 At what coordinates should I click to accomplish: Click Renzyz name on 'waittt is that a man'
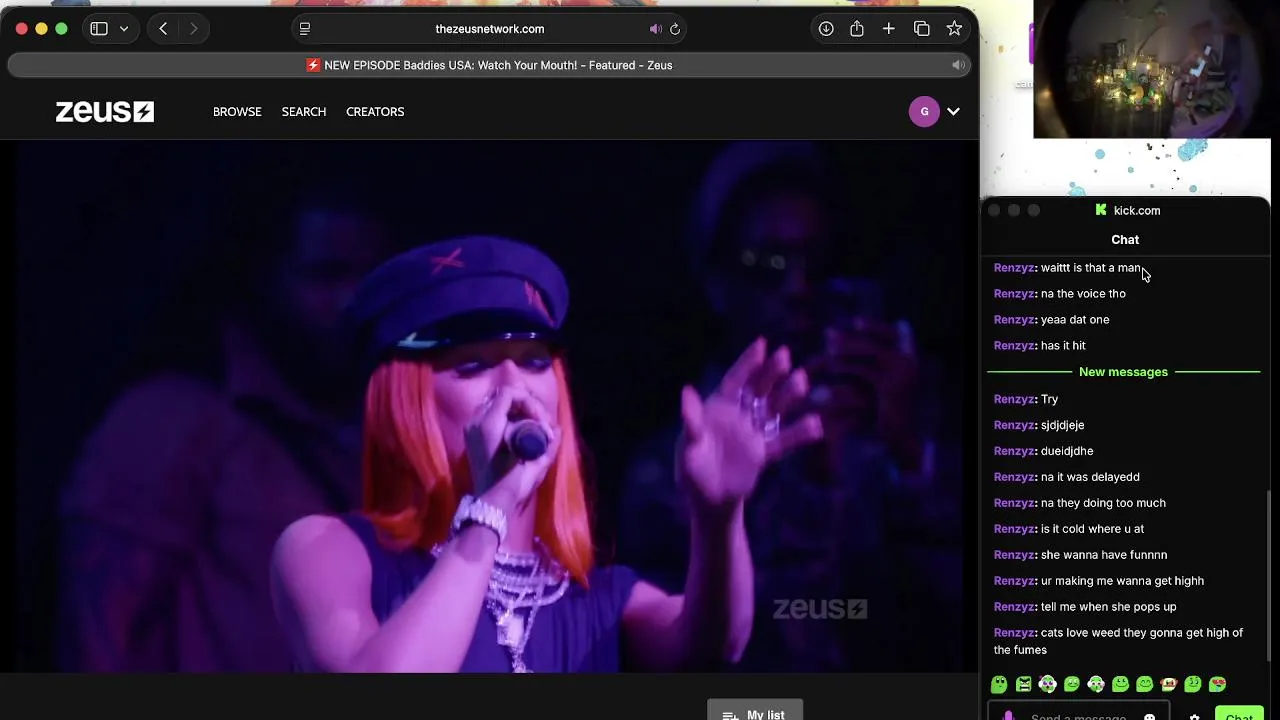tap(1014, 268)
